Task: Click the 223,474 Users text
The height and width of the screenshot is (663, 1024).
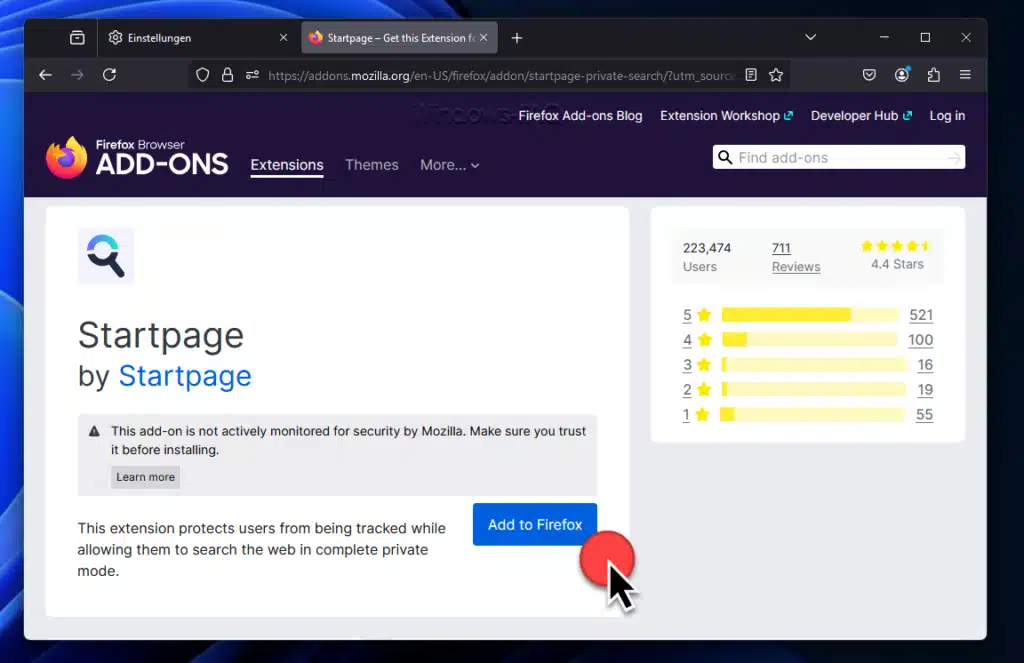Action: [x=707, y=257]
